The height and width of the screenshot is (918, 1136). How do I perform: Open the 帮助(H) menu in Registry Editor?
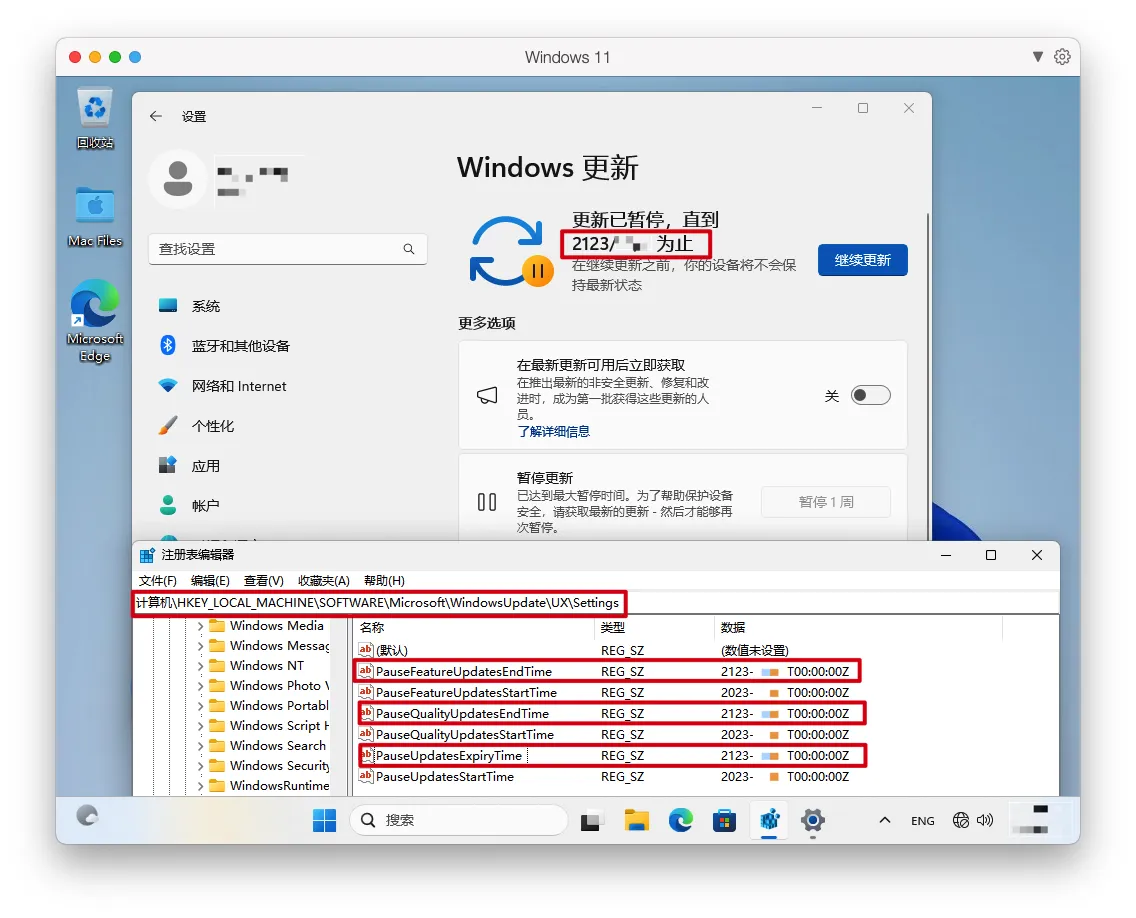coord(384,580)
